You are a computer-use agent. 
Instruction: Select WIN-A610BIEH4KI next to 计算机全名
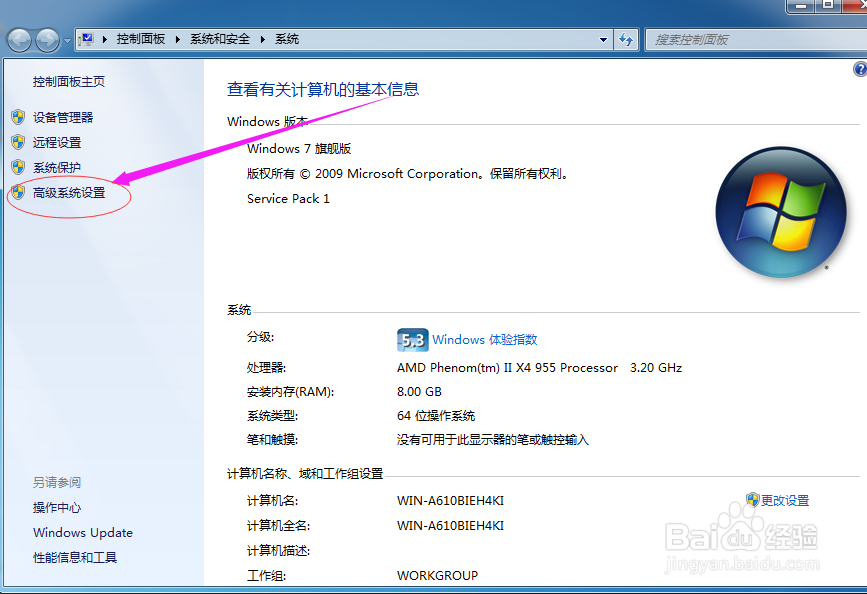(450, 526)
